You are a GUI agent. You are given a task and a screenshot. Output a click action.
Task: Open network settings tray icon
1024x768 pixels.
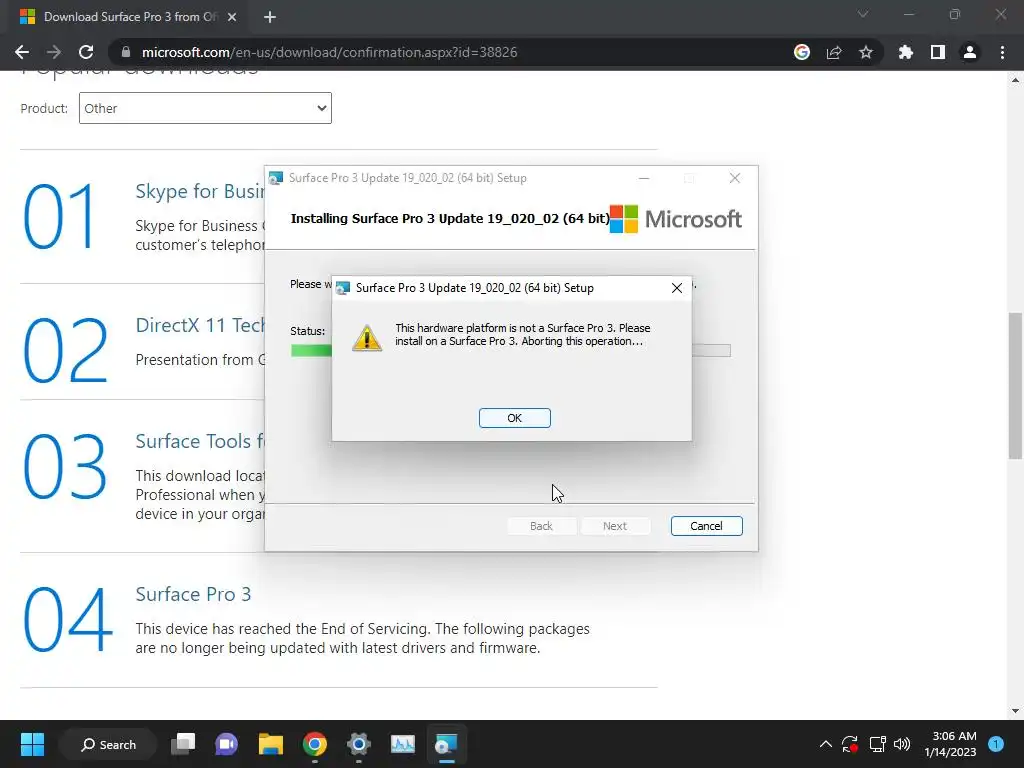tap(877, 744)
